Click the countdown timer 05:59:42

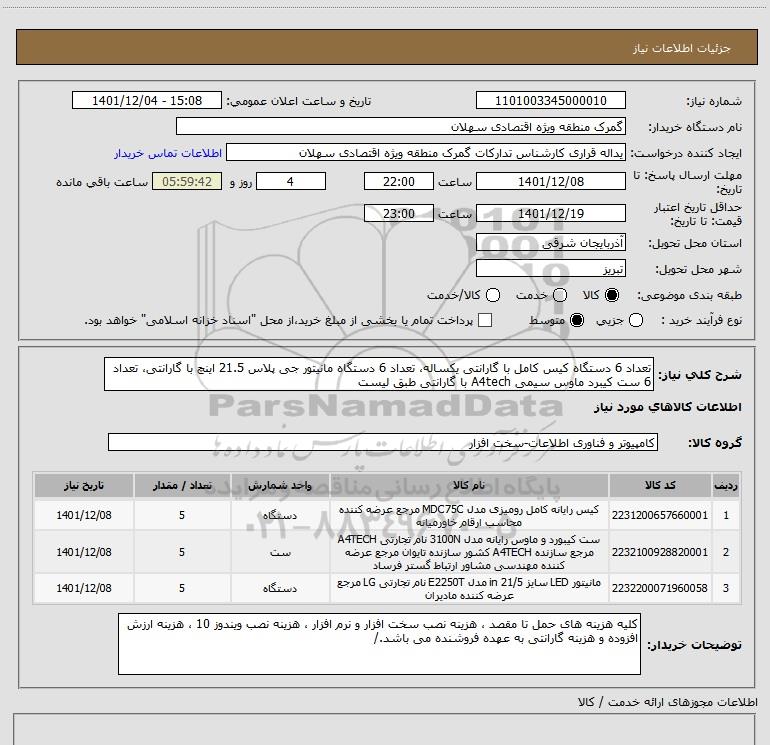click(187, 181)
